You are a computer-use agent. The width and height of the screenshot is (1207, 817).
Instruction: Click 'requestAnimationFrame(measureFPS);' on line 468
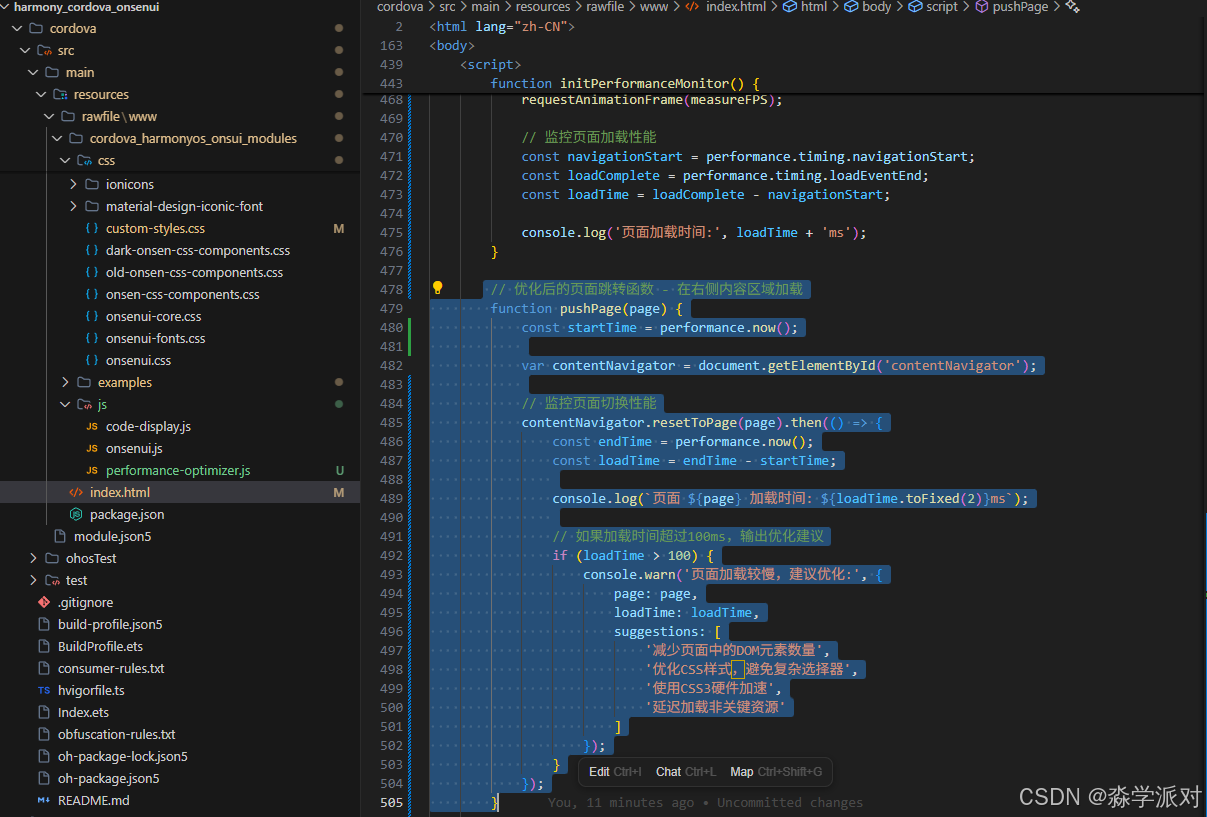[652, 100]
